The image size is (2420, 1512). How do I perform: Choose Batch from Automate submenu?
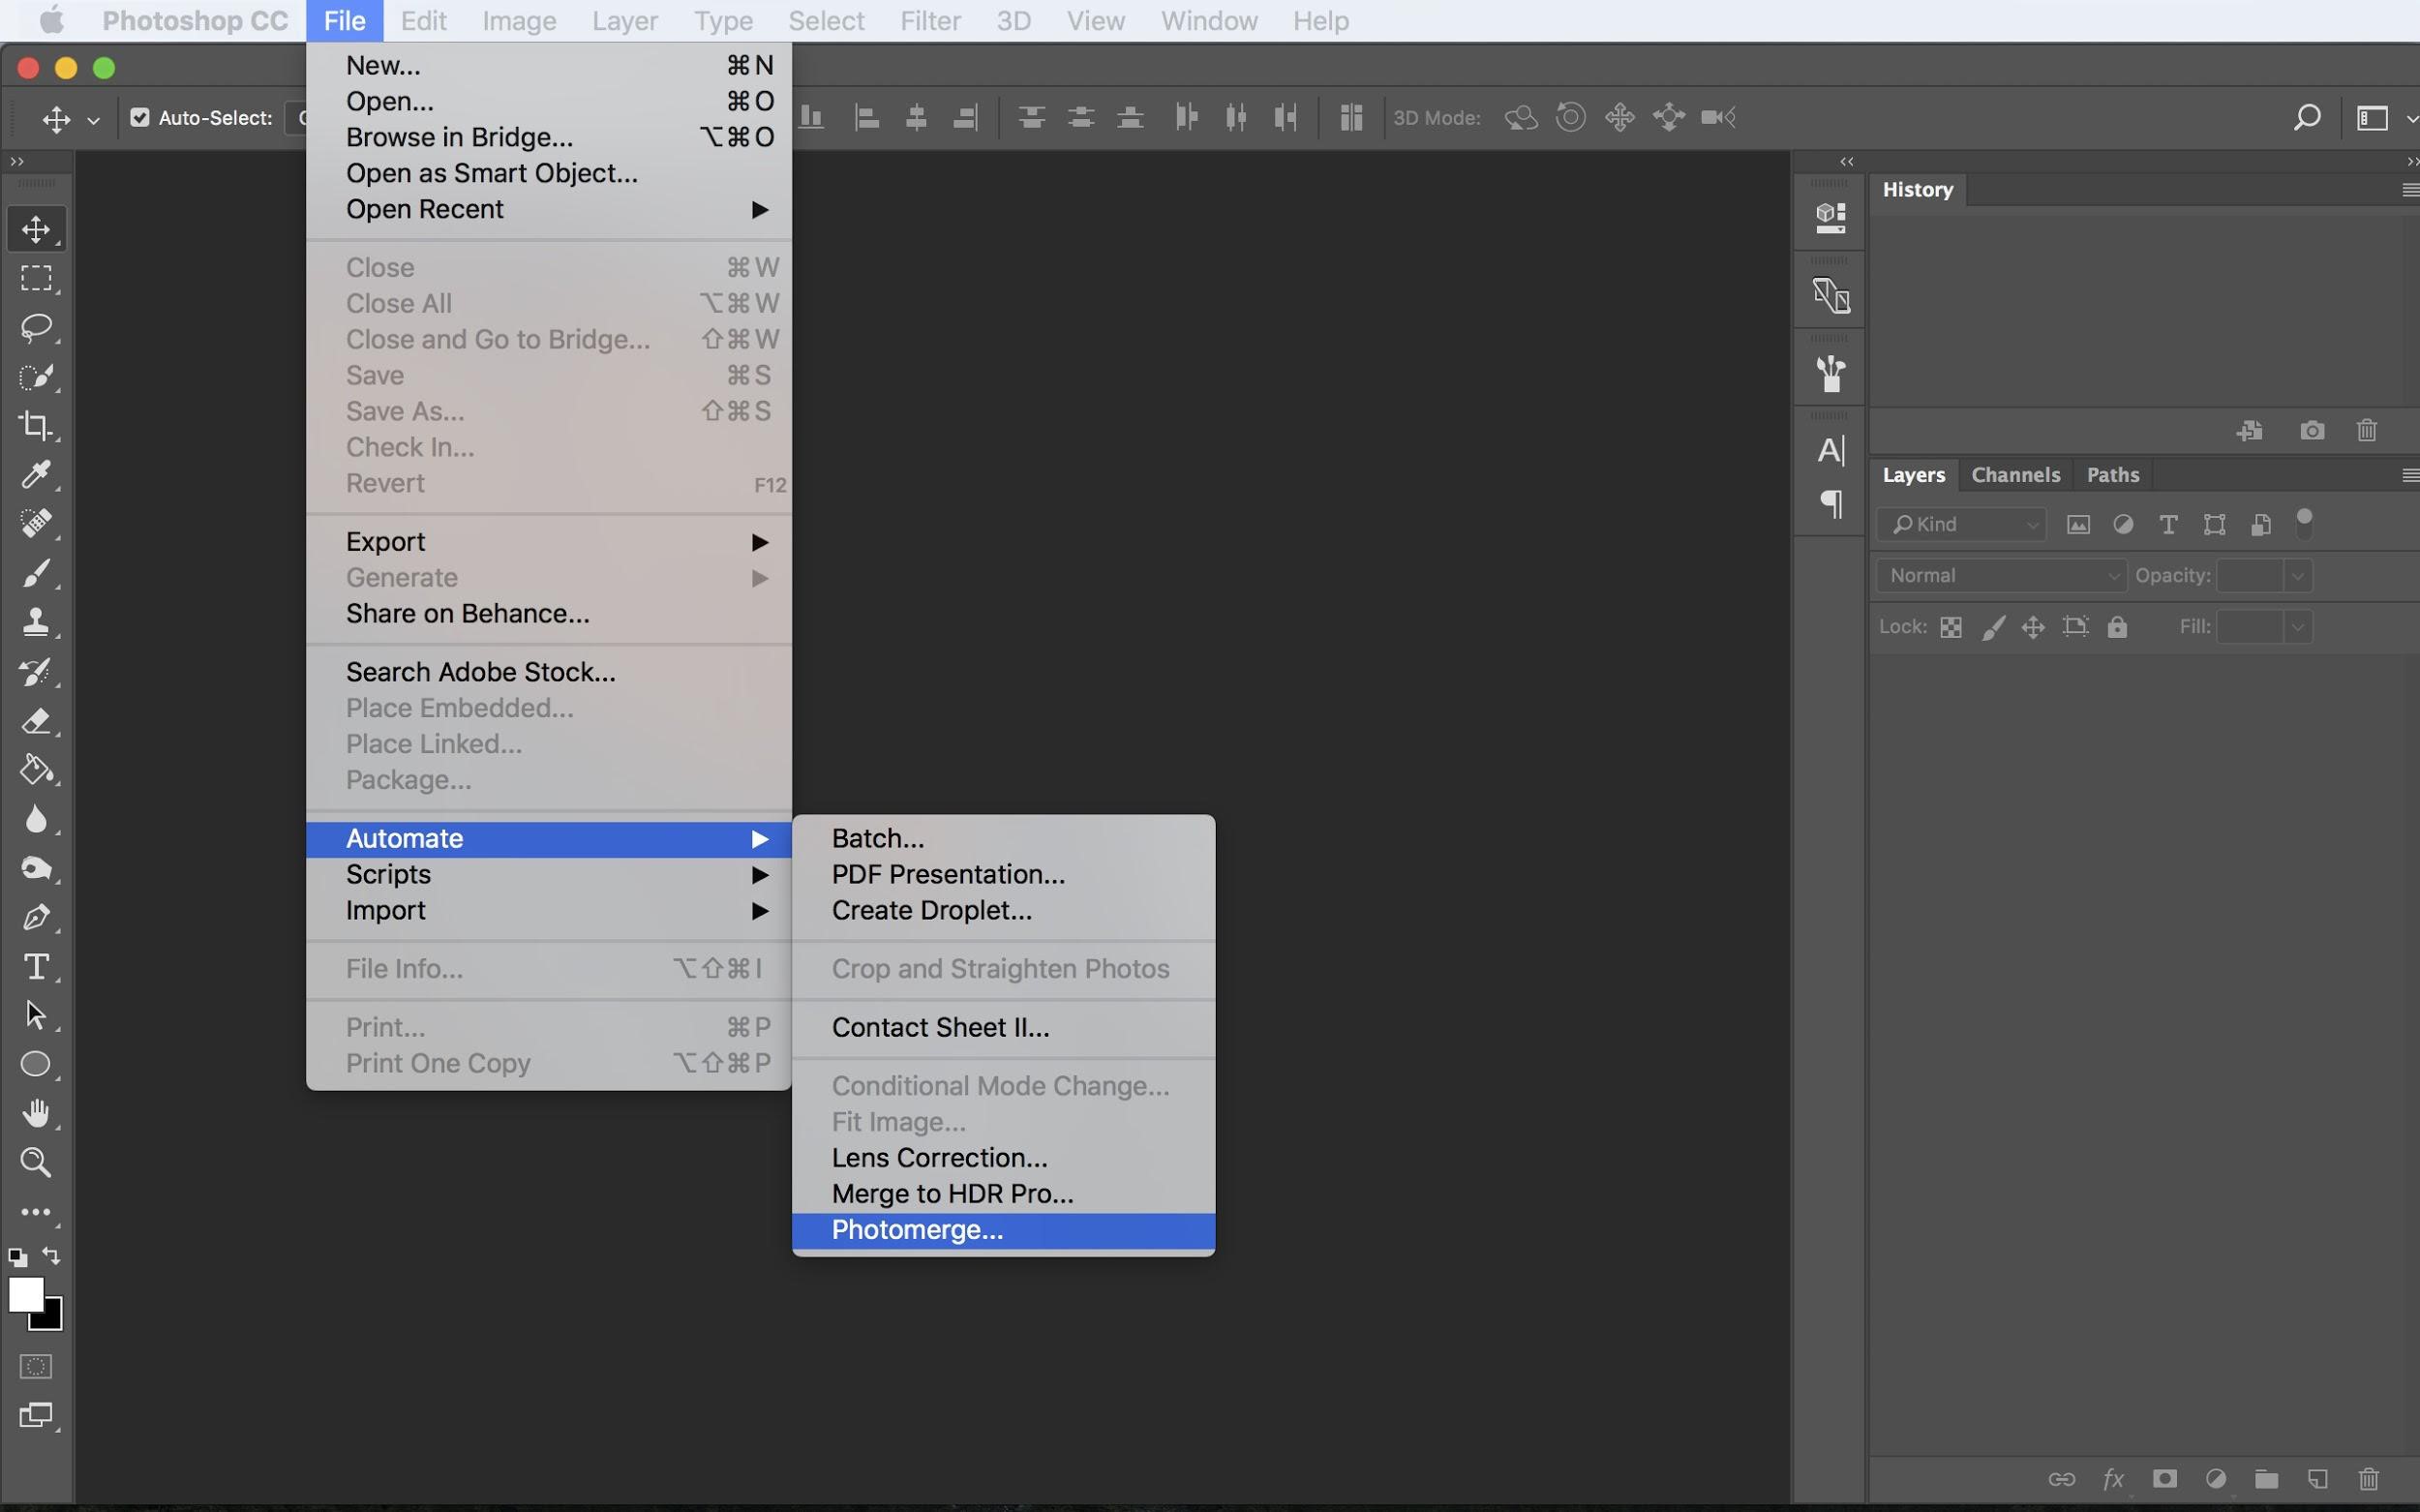[x=1003, y=839]
